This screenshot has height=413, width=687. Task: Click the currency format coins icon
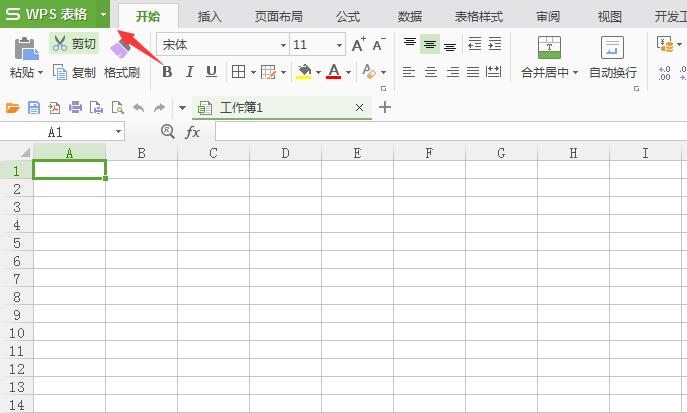point(665,44)
